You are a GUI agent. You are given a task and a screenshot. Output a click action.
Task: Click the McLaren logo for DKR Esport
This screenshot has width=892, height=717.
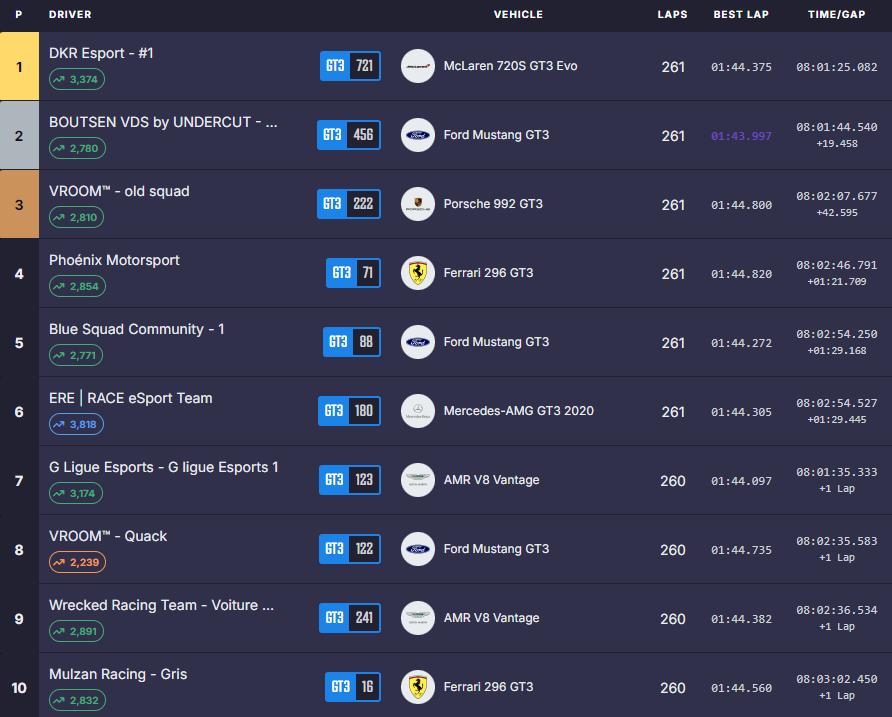pos(418,66)
